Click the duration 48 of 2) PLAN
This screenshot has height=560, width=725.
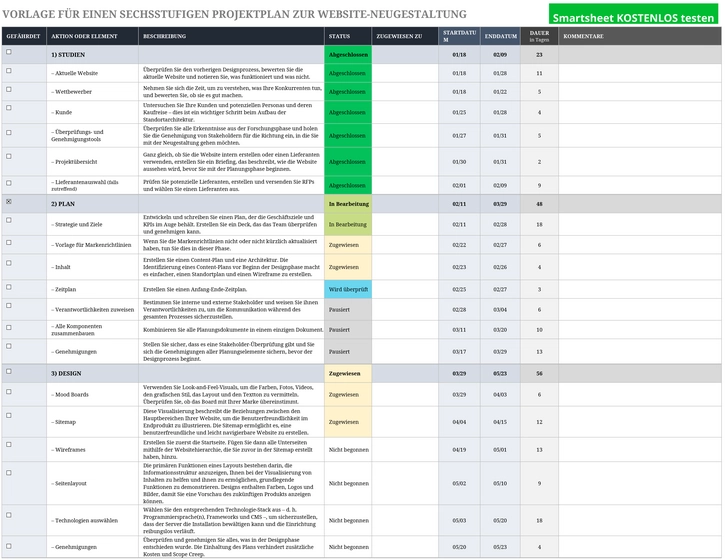tap(539, 204)
